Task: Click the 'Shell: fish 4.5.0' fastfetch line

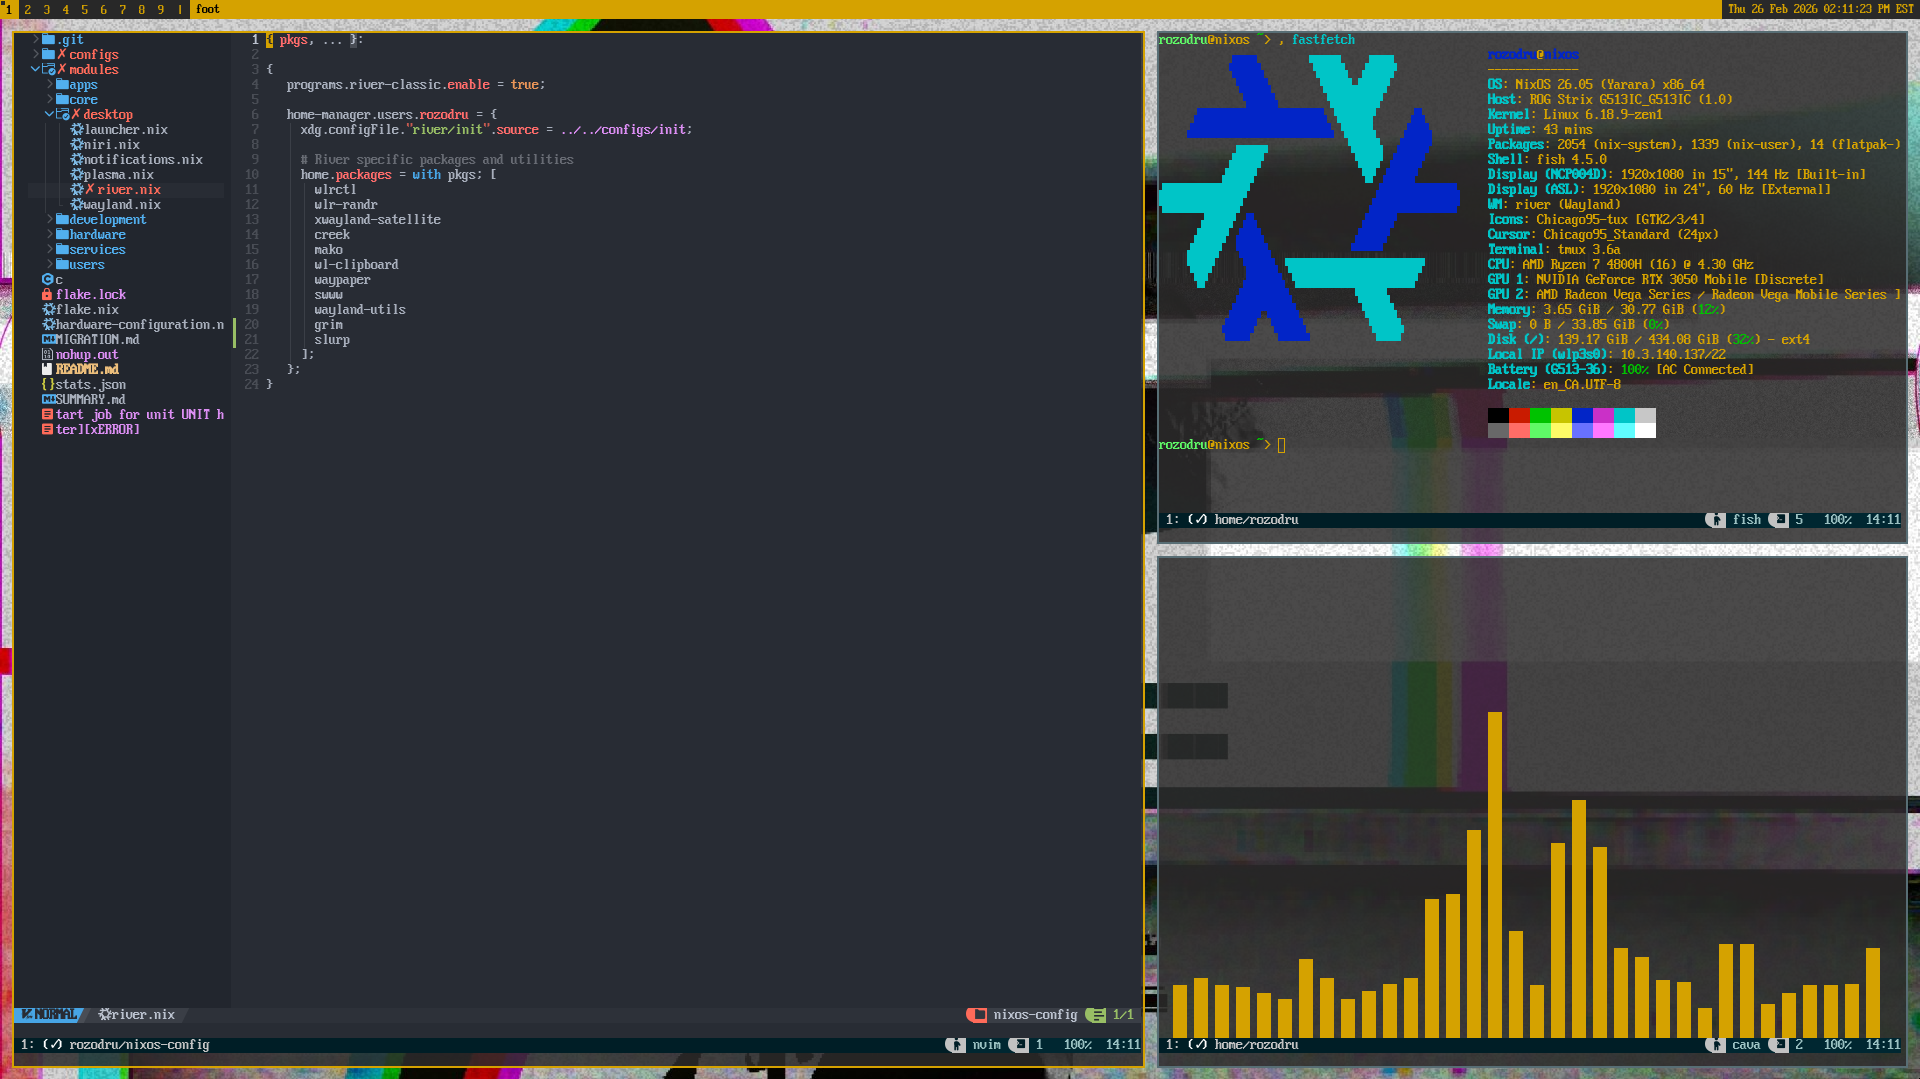Action: tap(1547, 160)
